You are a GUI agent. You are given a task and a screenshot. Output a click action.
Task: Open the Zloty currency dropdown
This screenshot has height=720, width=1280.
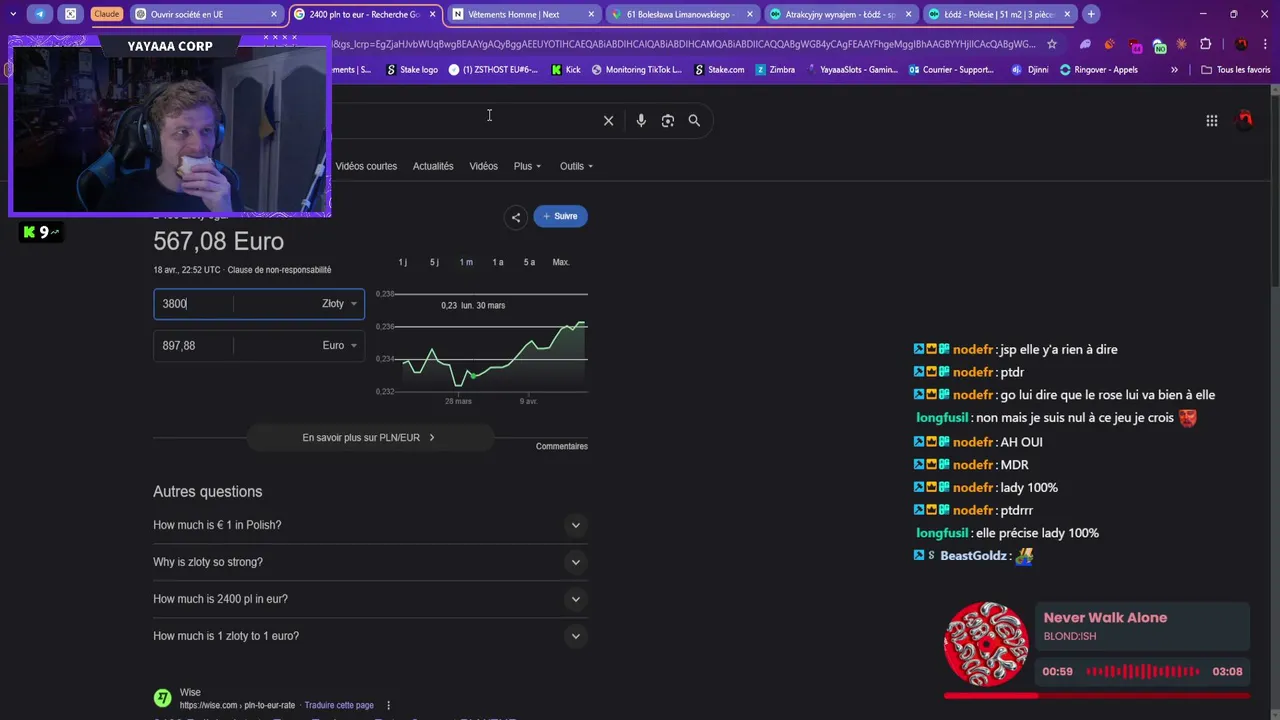339,304
